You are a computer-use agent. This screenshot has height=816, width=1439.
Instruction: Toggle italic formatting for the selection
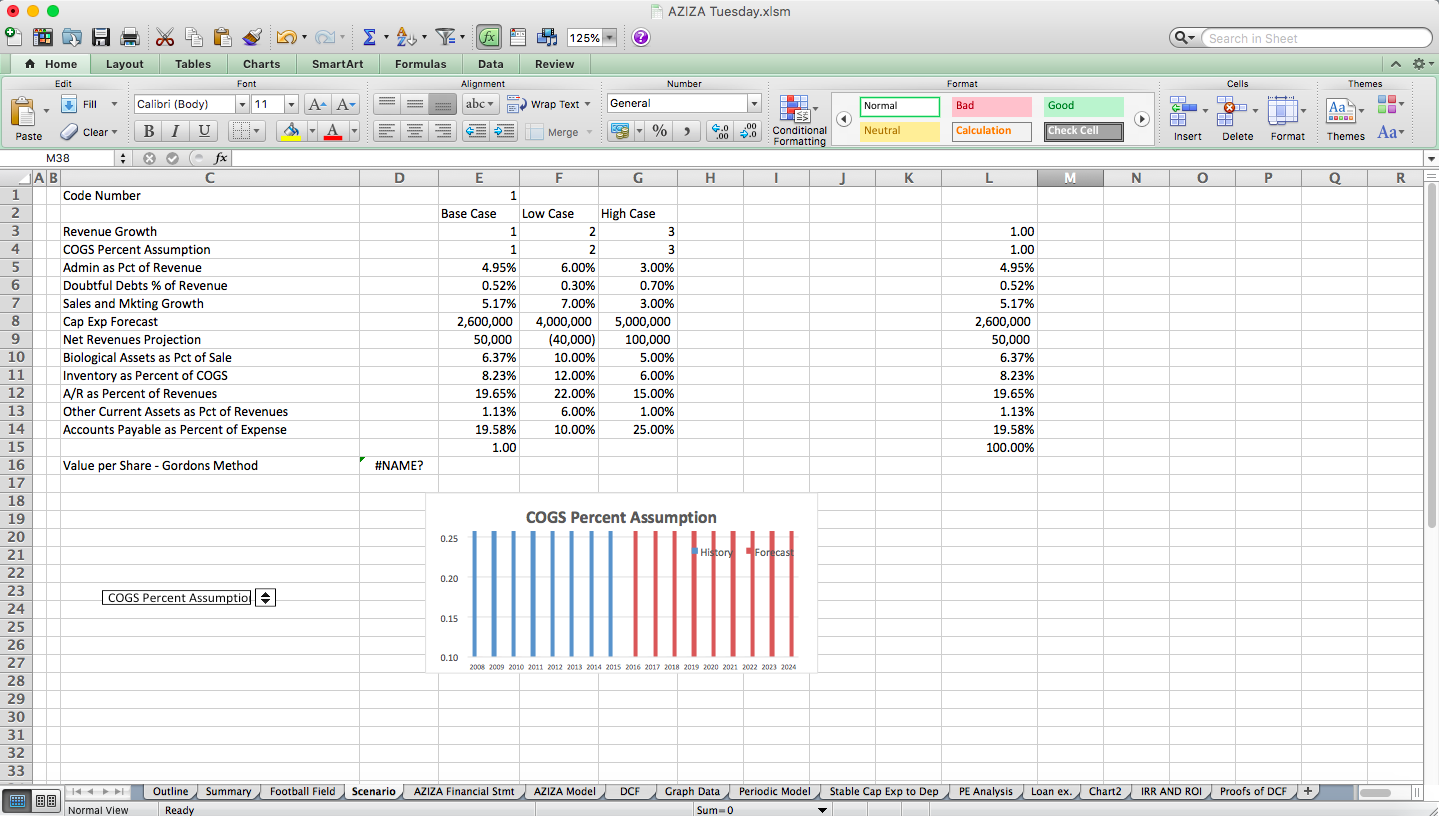(x=175, y=131)
